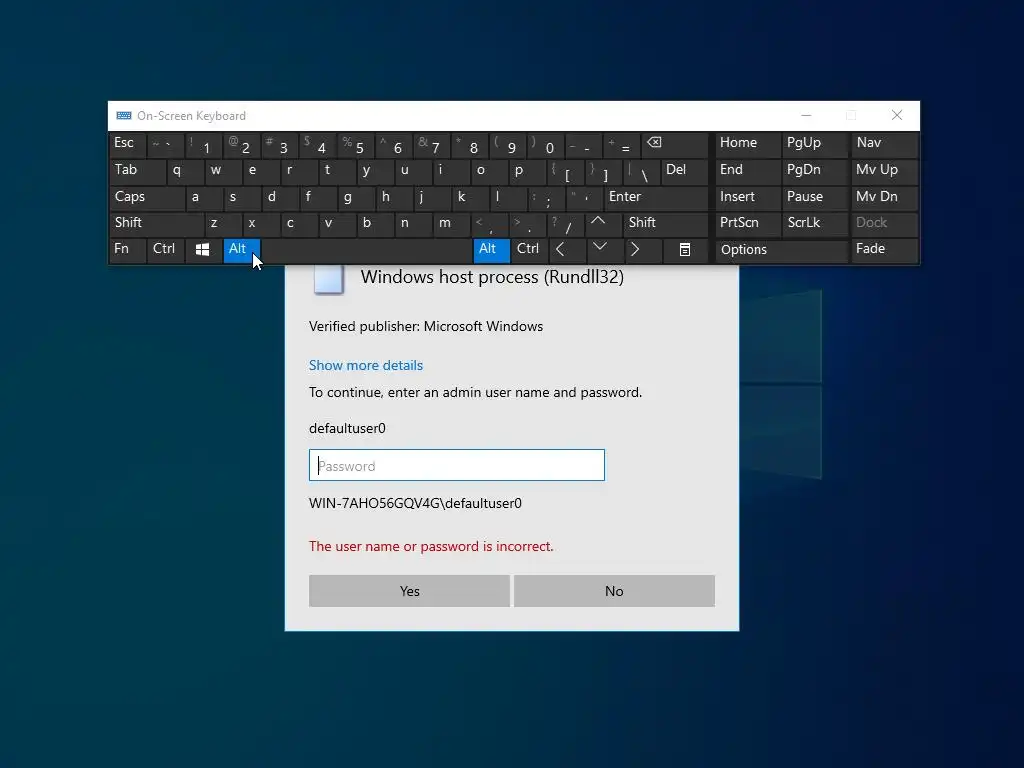The height and width of the screenshot is (768, 1024).
Task: Click the WIN-7AHO56GQV4G\defaultuser0 text
Action: tap(415, 504)
